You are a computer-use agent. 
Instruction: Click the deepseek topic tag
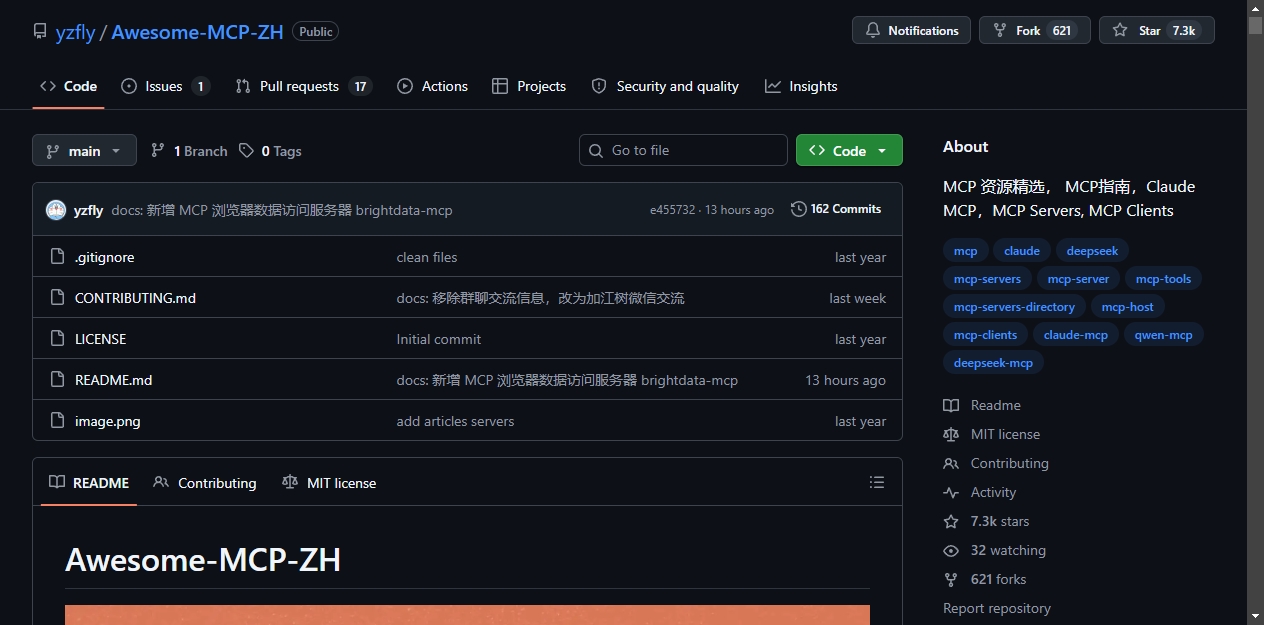tap(1092, 251)
